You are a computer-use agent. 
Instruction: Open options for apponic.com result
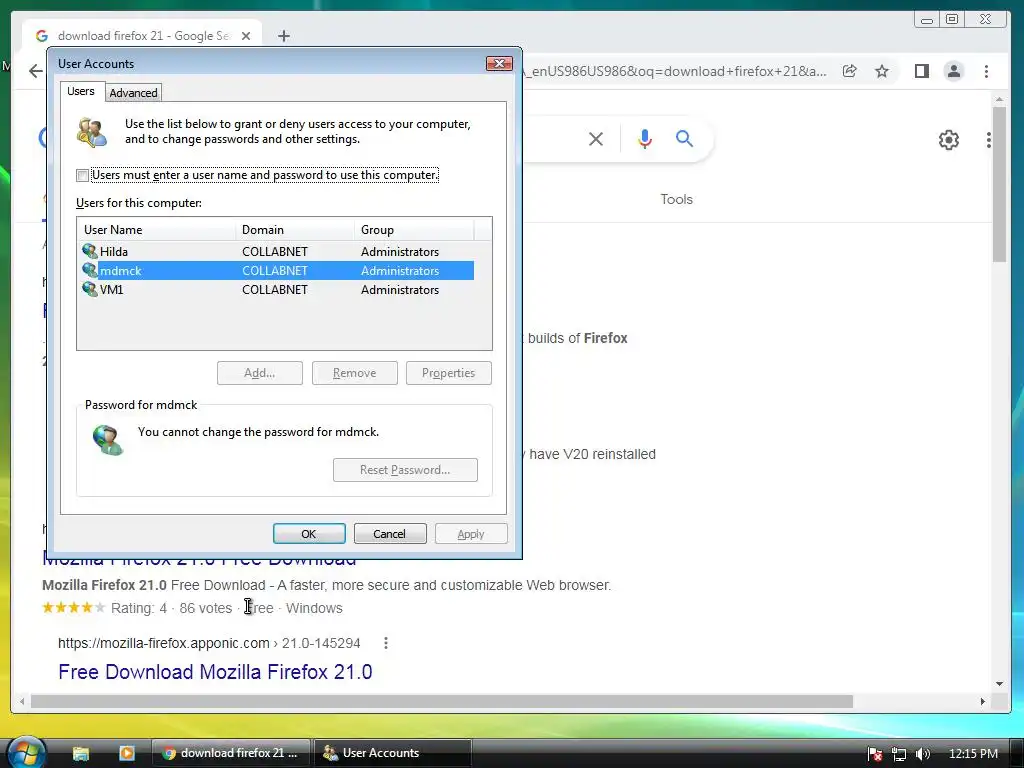click(386, 643)
